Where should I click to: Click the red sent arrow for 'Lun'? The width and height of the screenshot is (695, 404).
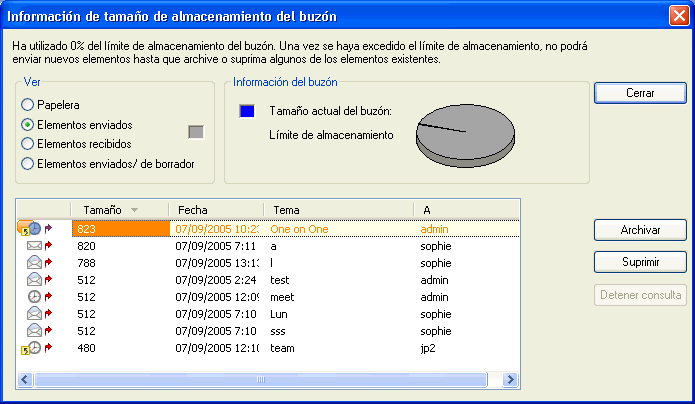click(48, 314)
